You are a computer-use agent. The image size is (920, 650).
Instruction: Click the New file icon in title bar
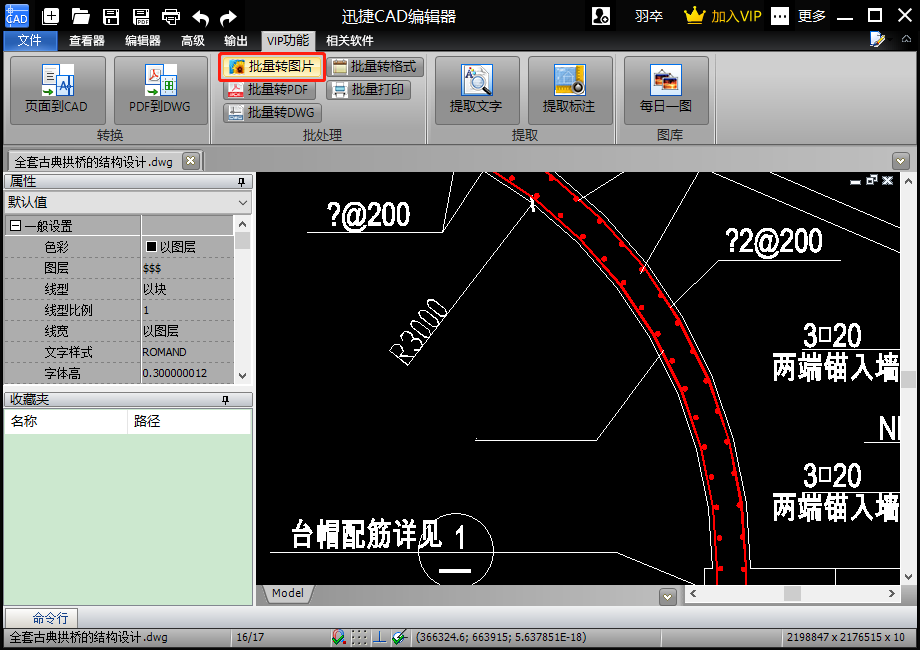(x=50, y=16)
